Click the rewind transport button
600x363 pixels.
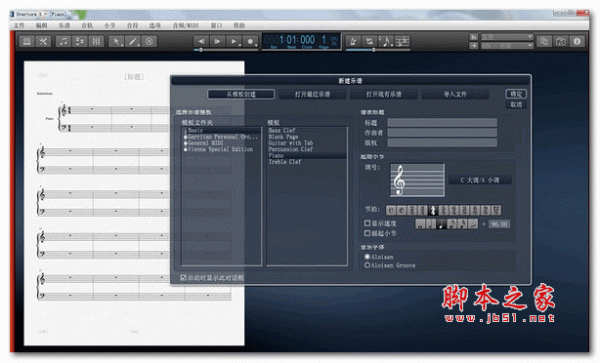(201, 41)
